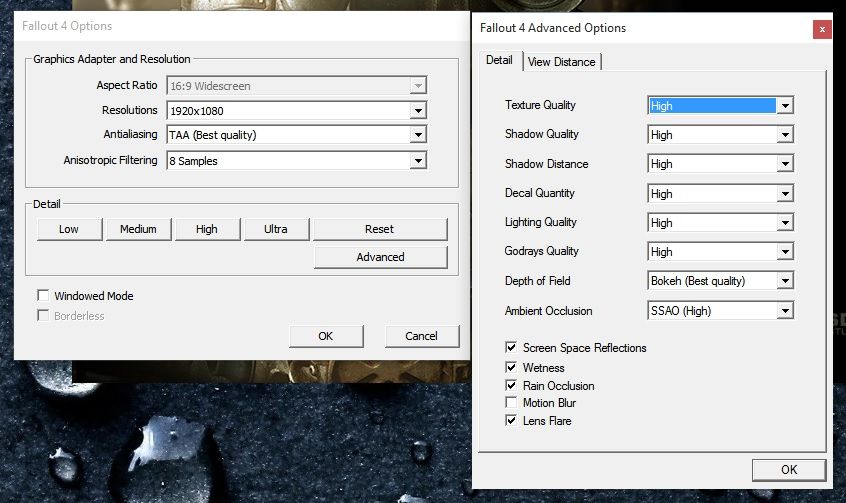Expand the Antialiasing dropdown
The image size is (846, 503).
297,134
